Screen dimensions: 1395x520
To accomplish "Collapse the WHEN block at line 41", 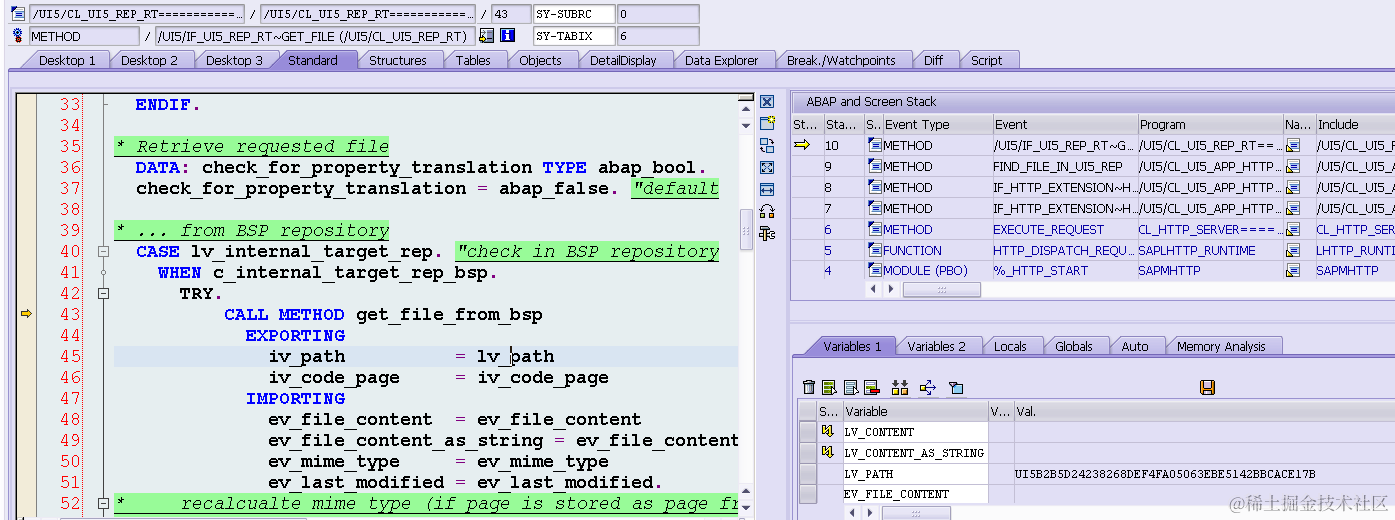I will tap(103, 273).
